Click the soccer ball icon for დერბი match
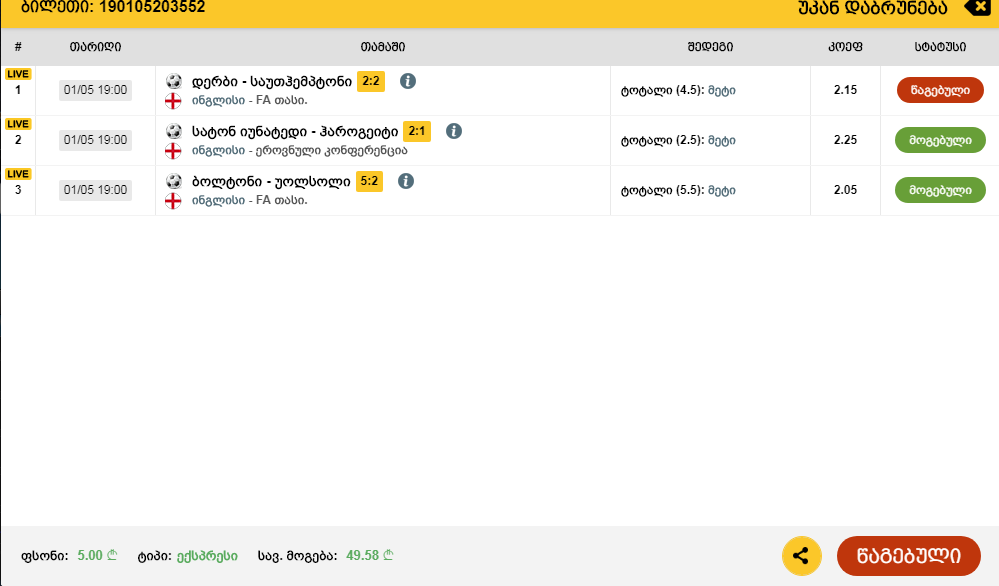This screenshot has height=586, width=999. coord(173,81)
